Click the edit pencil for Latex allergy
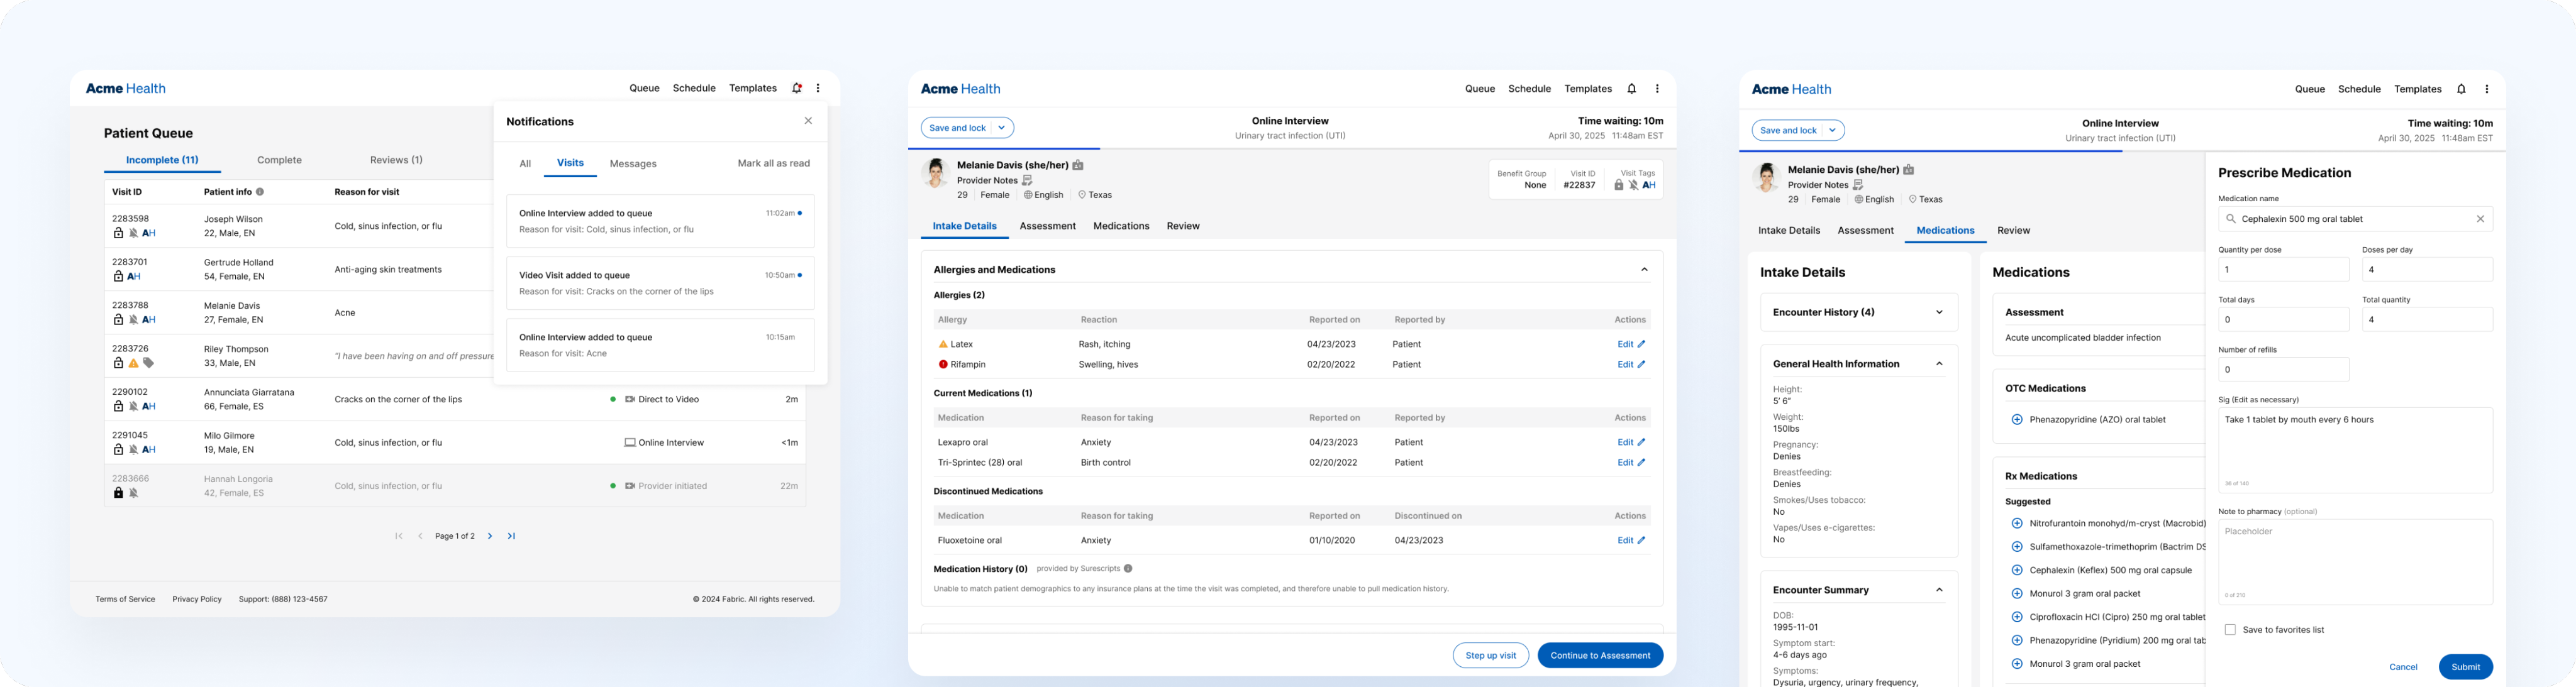This screenshot has height=687, width=2576. pos(1641,344)
